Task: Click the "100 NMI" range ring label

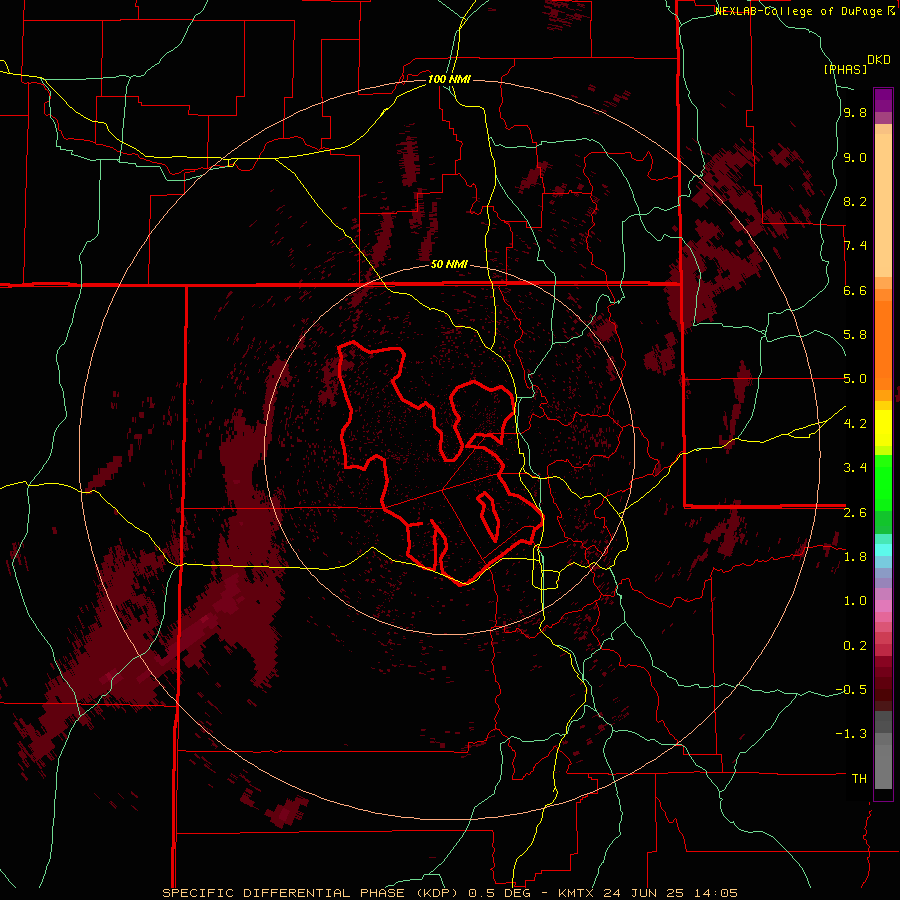Action: pos(449,79)
